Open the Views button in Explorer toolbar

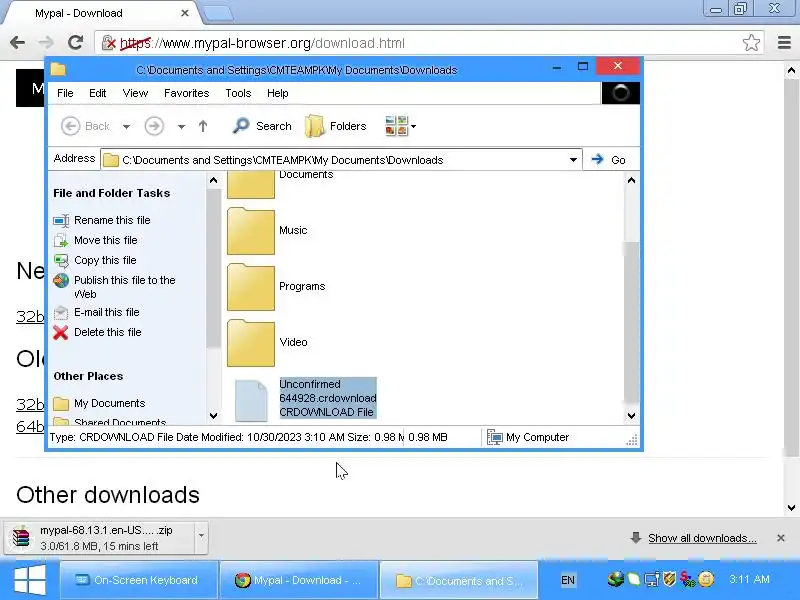(x=396, y=126)
